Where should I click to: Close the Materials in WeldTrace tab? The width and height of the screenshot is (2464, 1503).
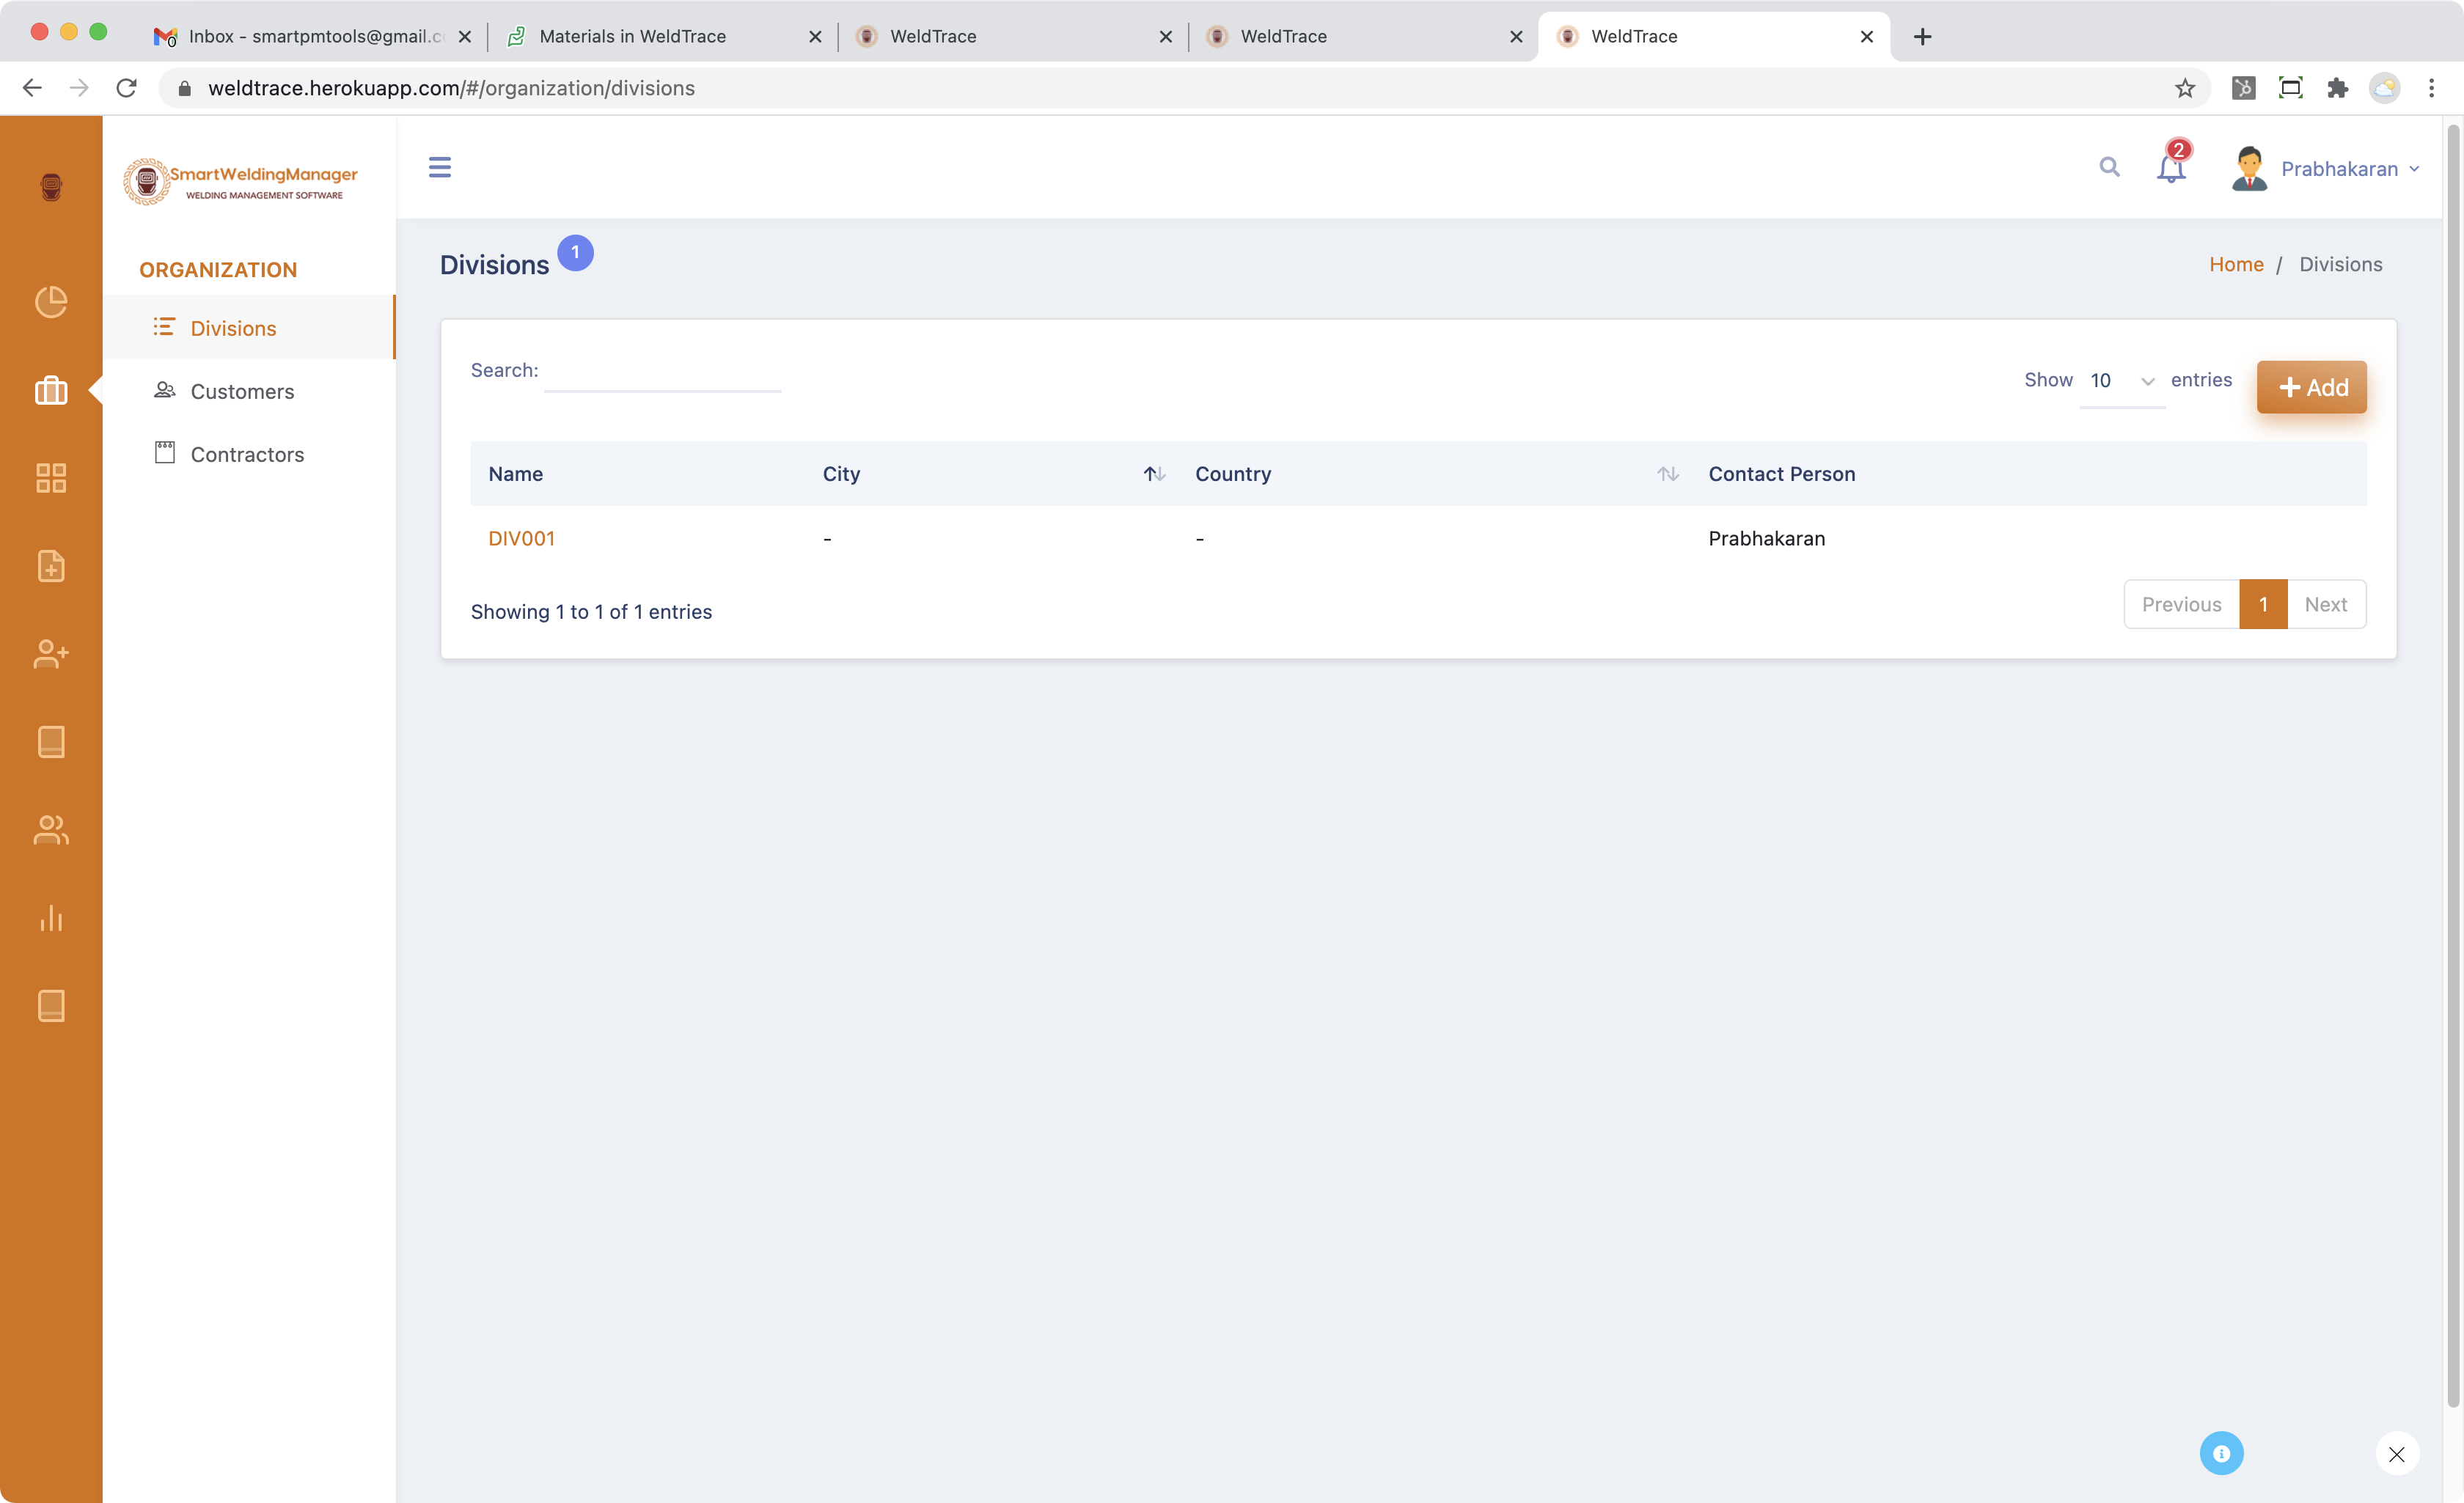(x=815, y=37)
